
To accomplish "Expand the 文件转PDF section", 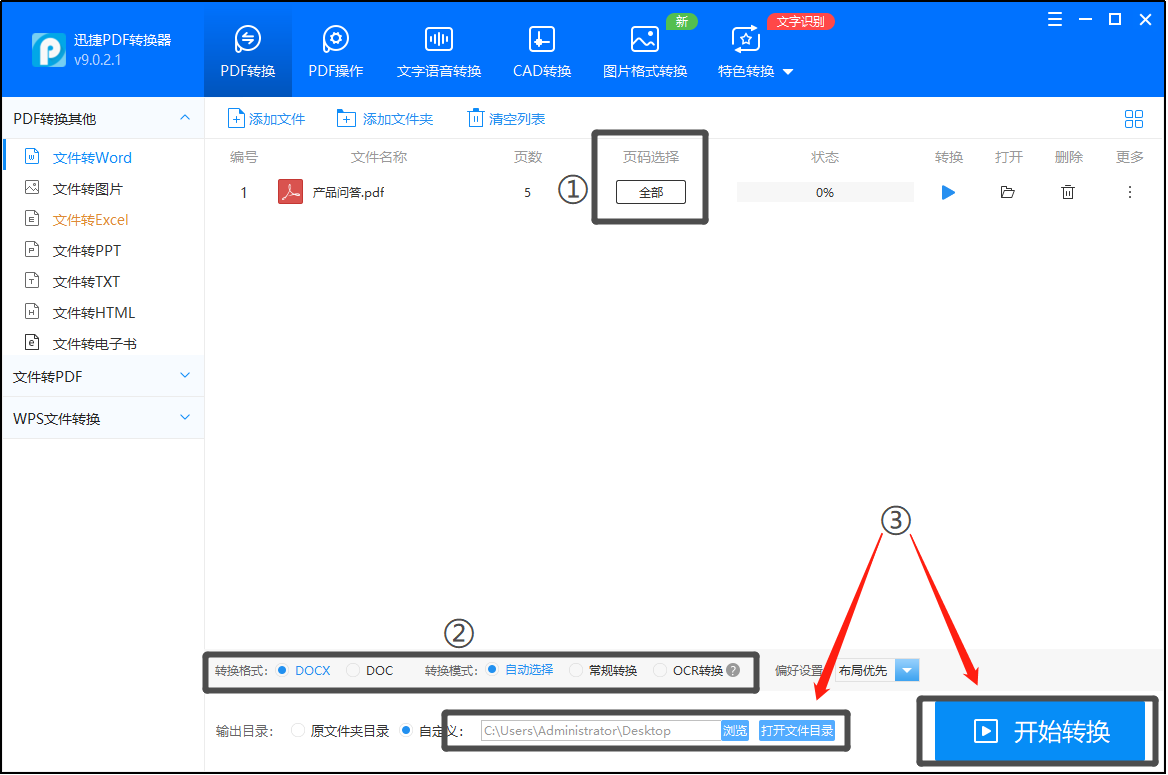I will coord(185,376).
